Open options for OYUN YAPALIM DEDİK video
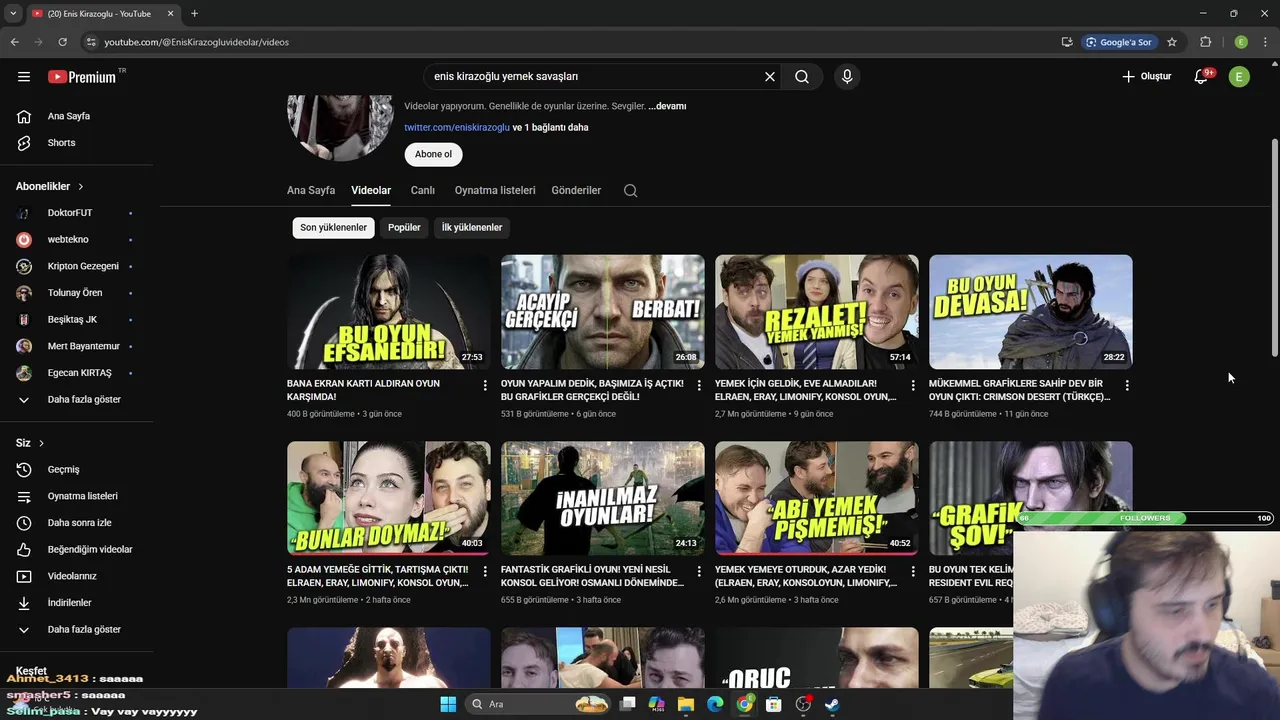1280x720 pixels. click(x=699, y=385)
